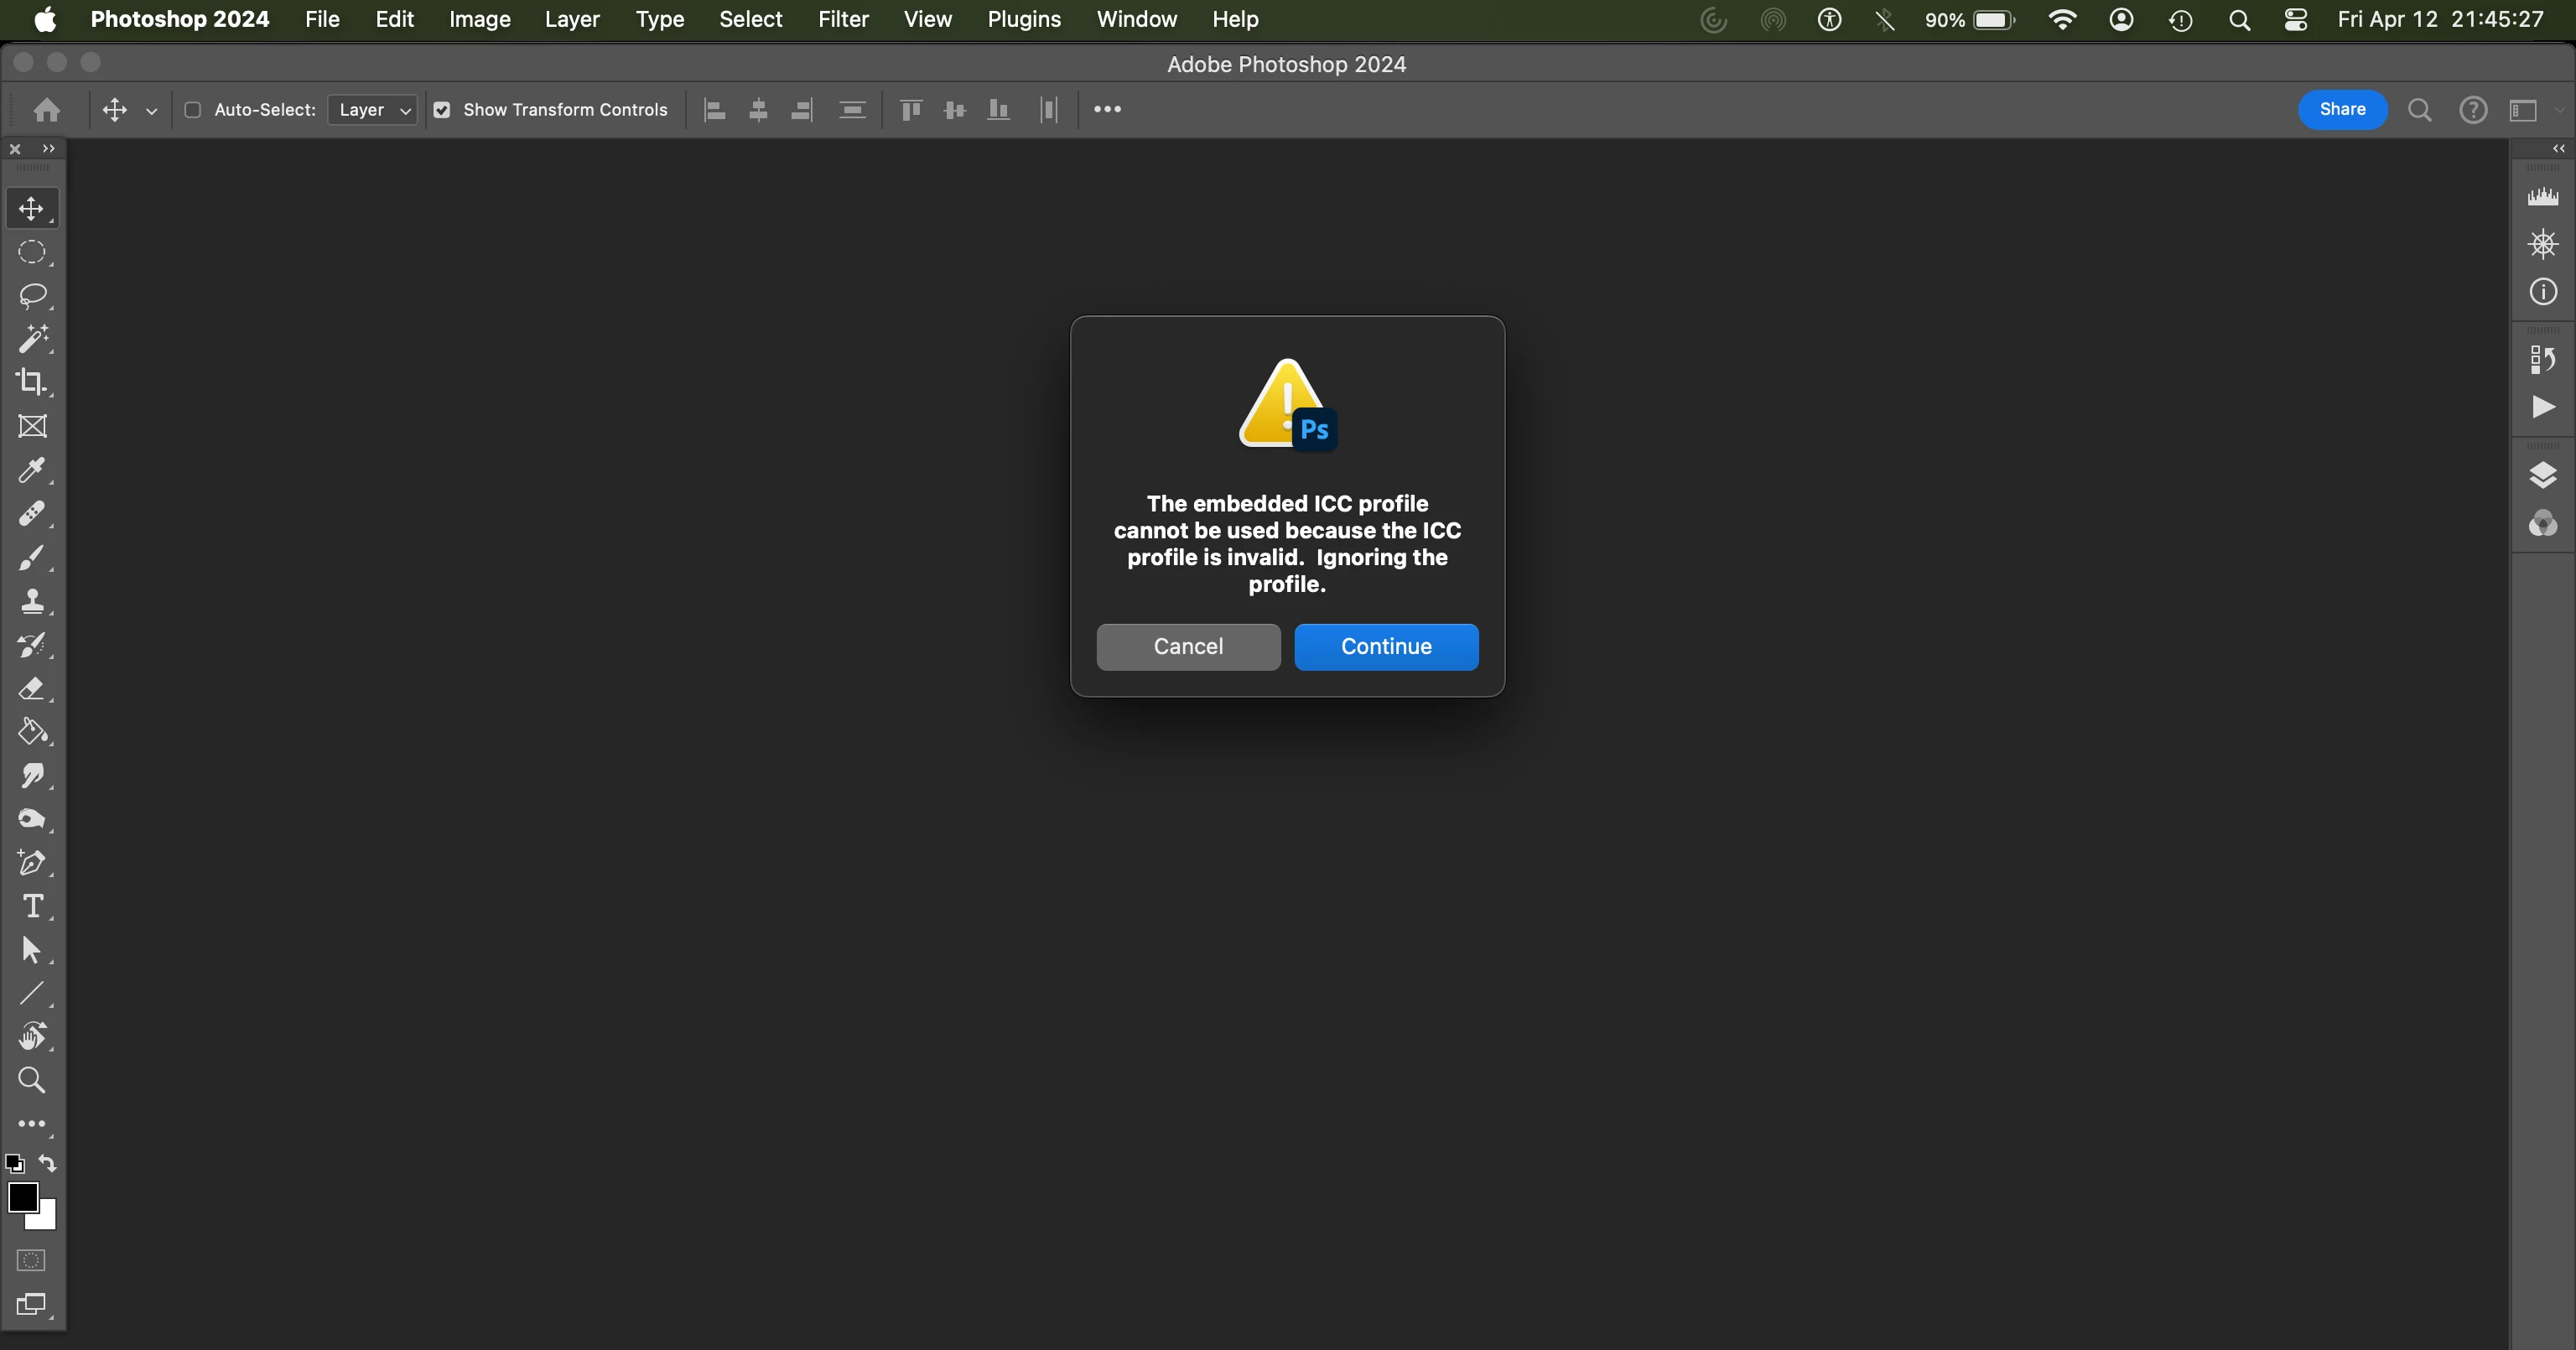Click Cancel in the ICC dialog
This screenshot has height=1350, width=2576.
pyautogui.click(x=1187, y=646)
